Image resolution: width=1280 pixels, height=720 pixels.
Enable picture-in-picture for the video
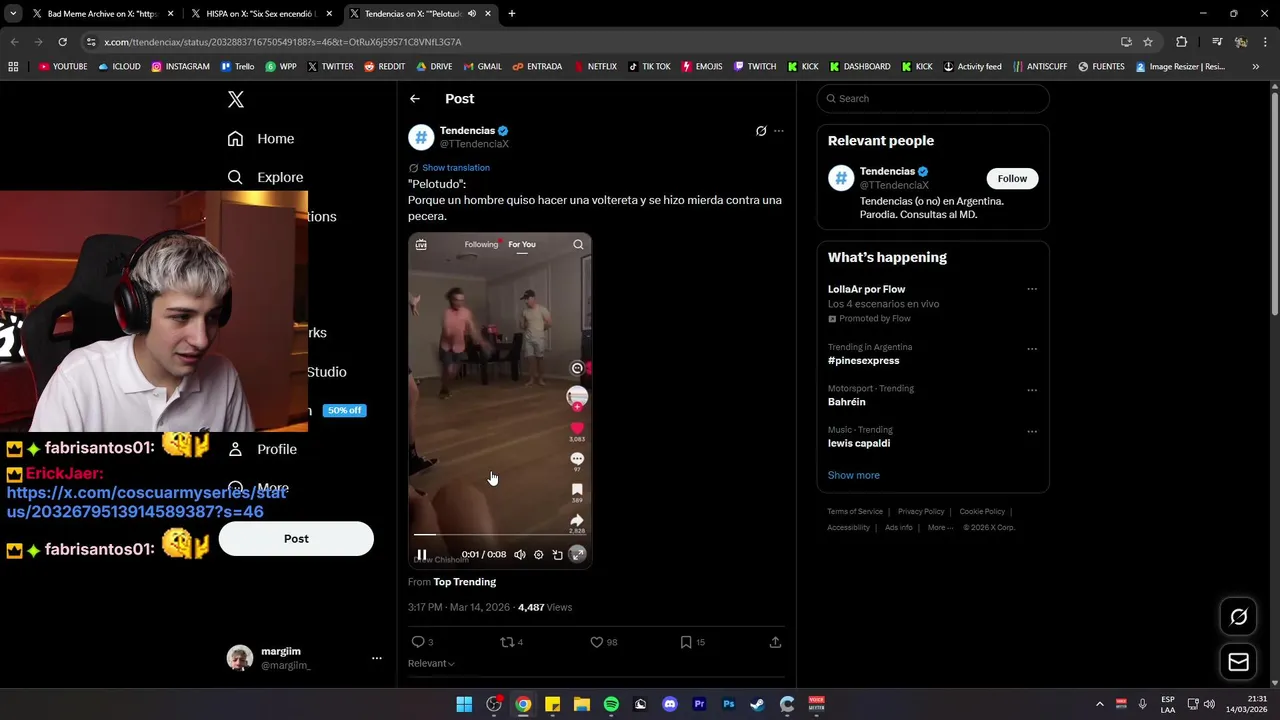(558, 555)
